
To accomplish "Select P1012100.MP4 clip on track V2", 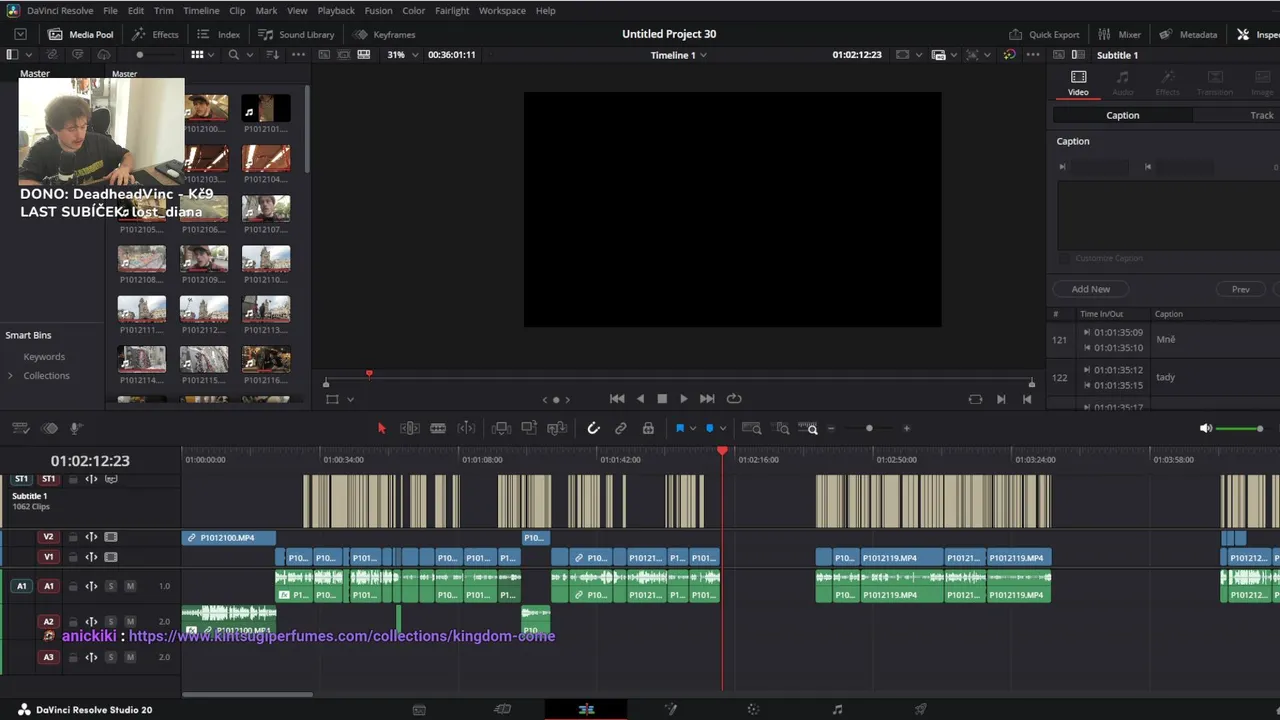I will pyautogui.click(x=229, y=538).
